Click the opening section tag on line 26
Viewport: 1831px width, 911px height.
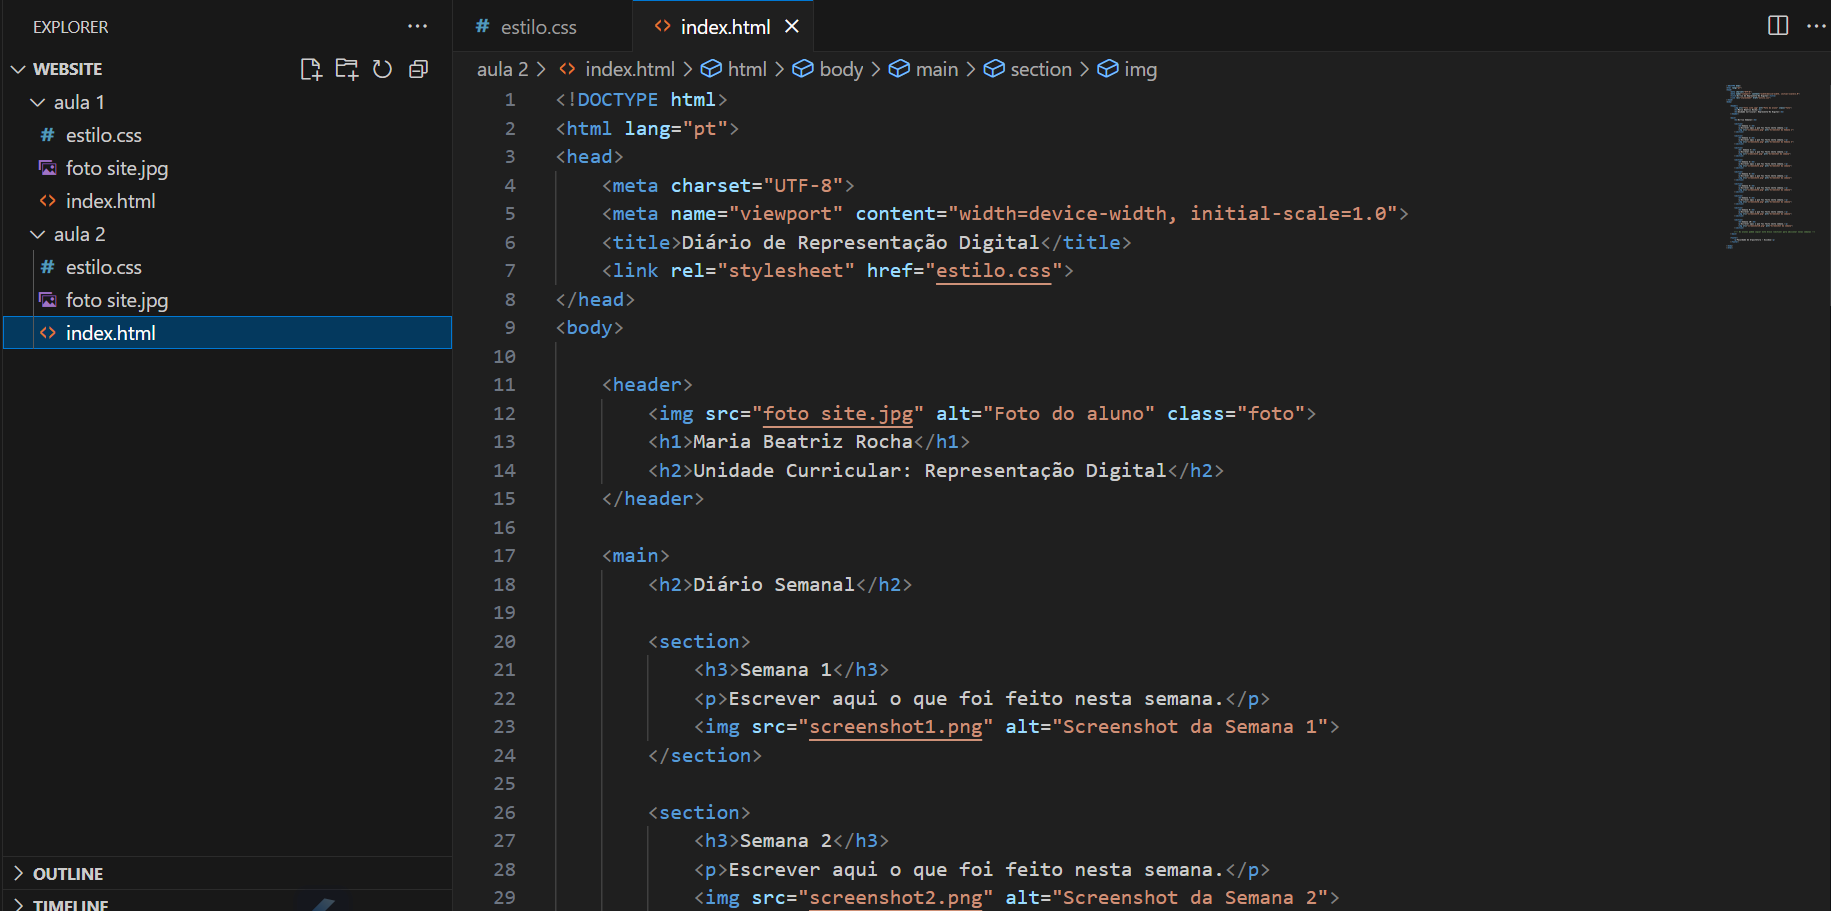(699, 813)
